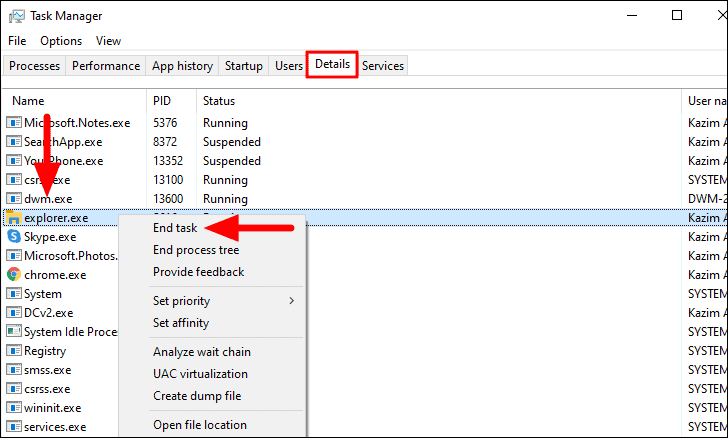Click PID value 13352
This screenshot has height=438, width=728.
pyautogui.click(x=168, y=161)
